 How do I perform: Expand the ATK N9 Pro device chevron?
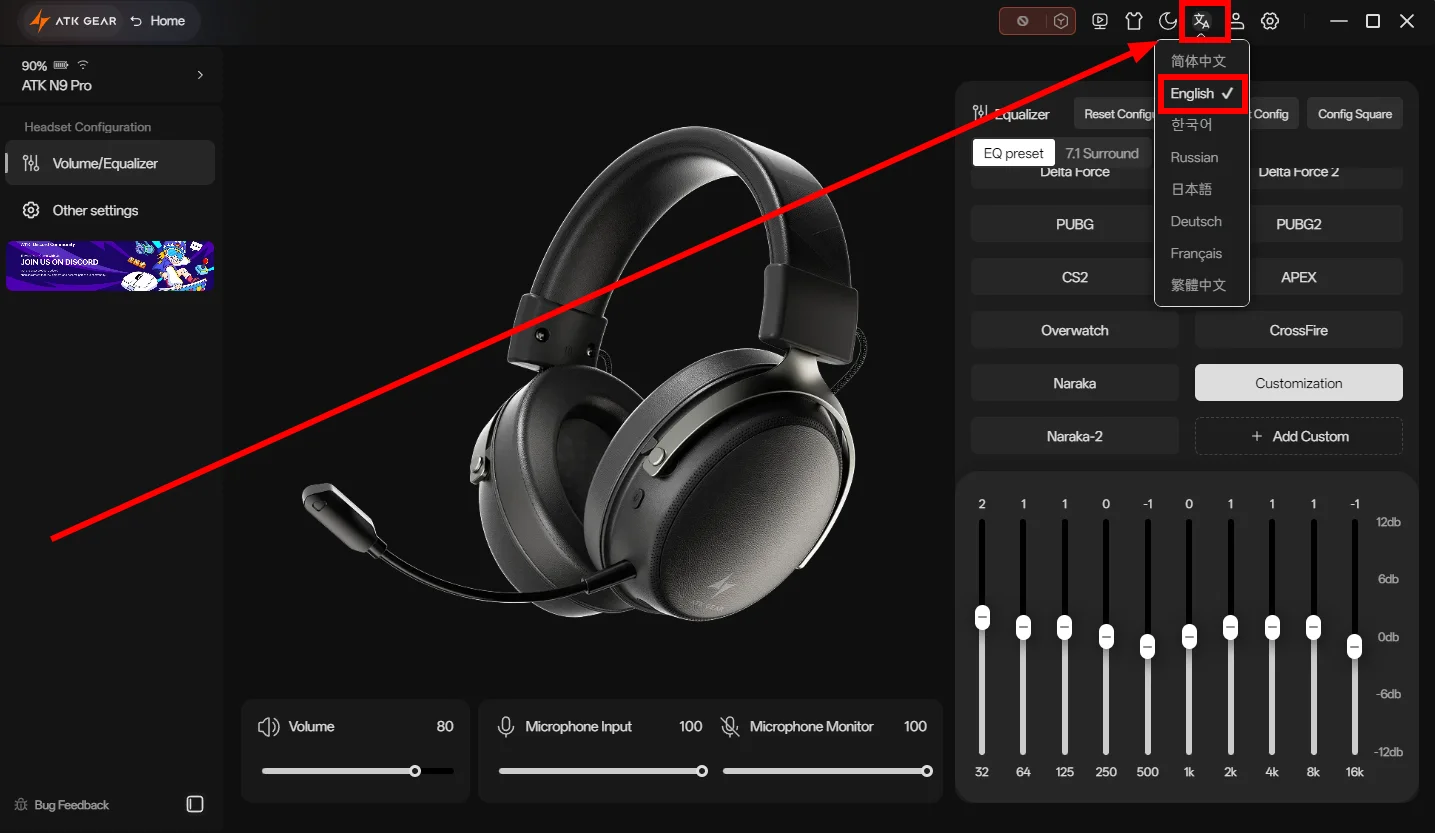200,75
